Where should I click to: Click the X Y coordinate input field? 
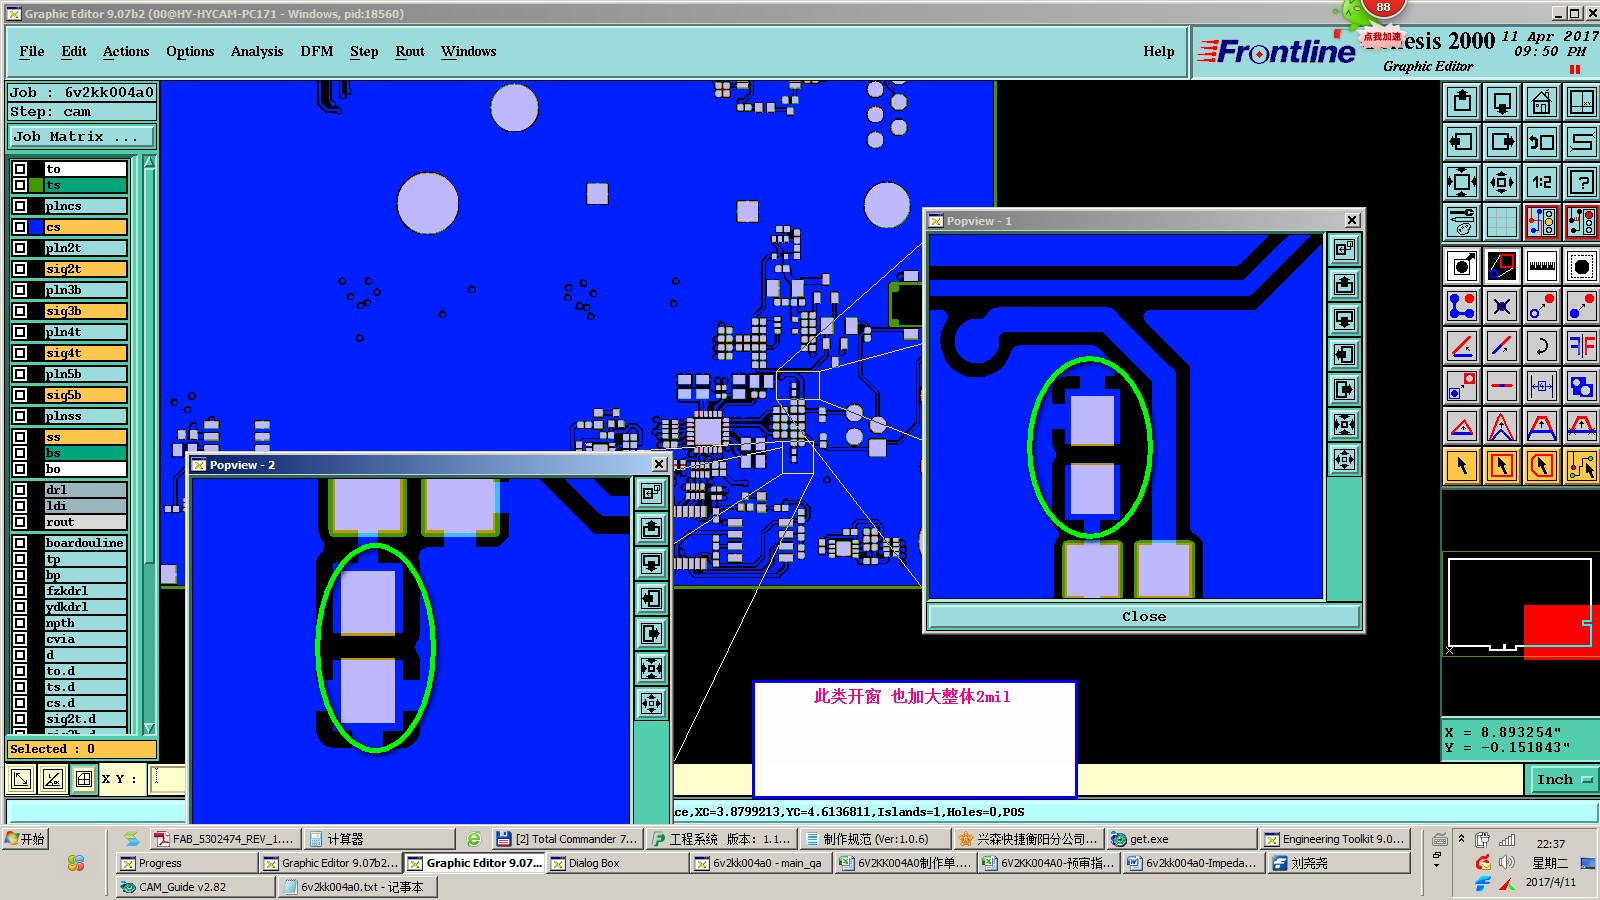coord(168,779)
